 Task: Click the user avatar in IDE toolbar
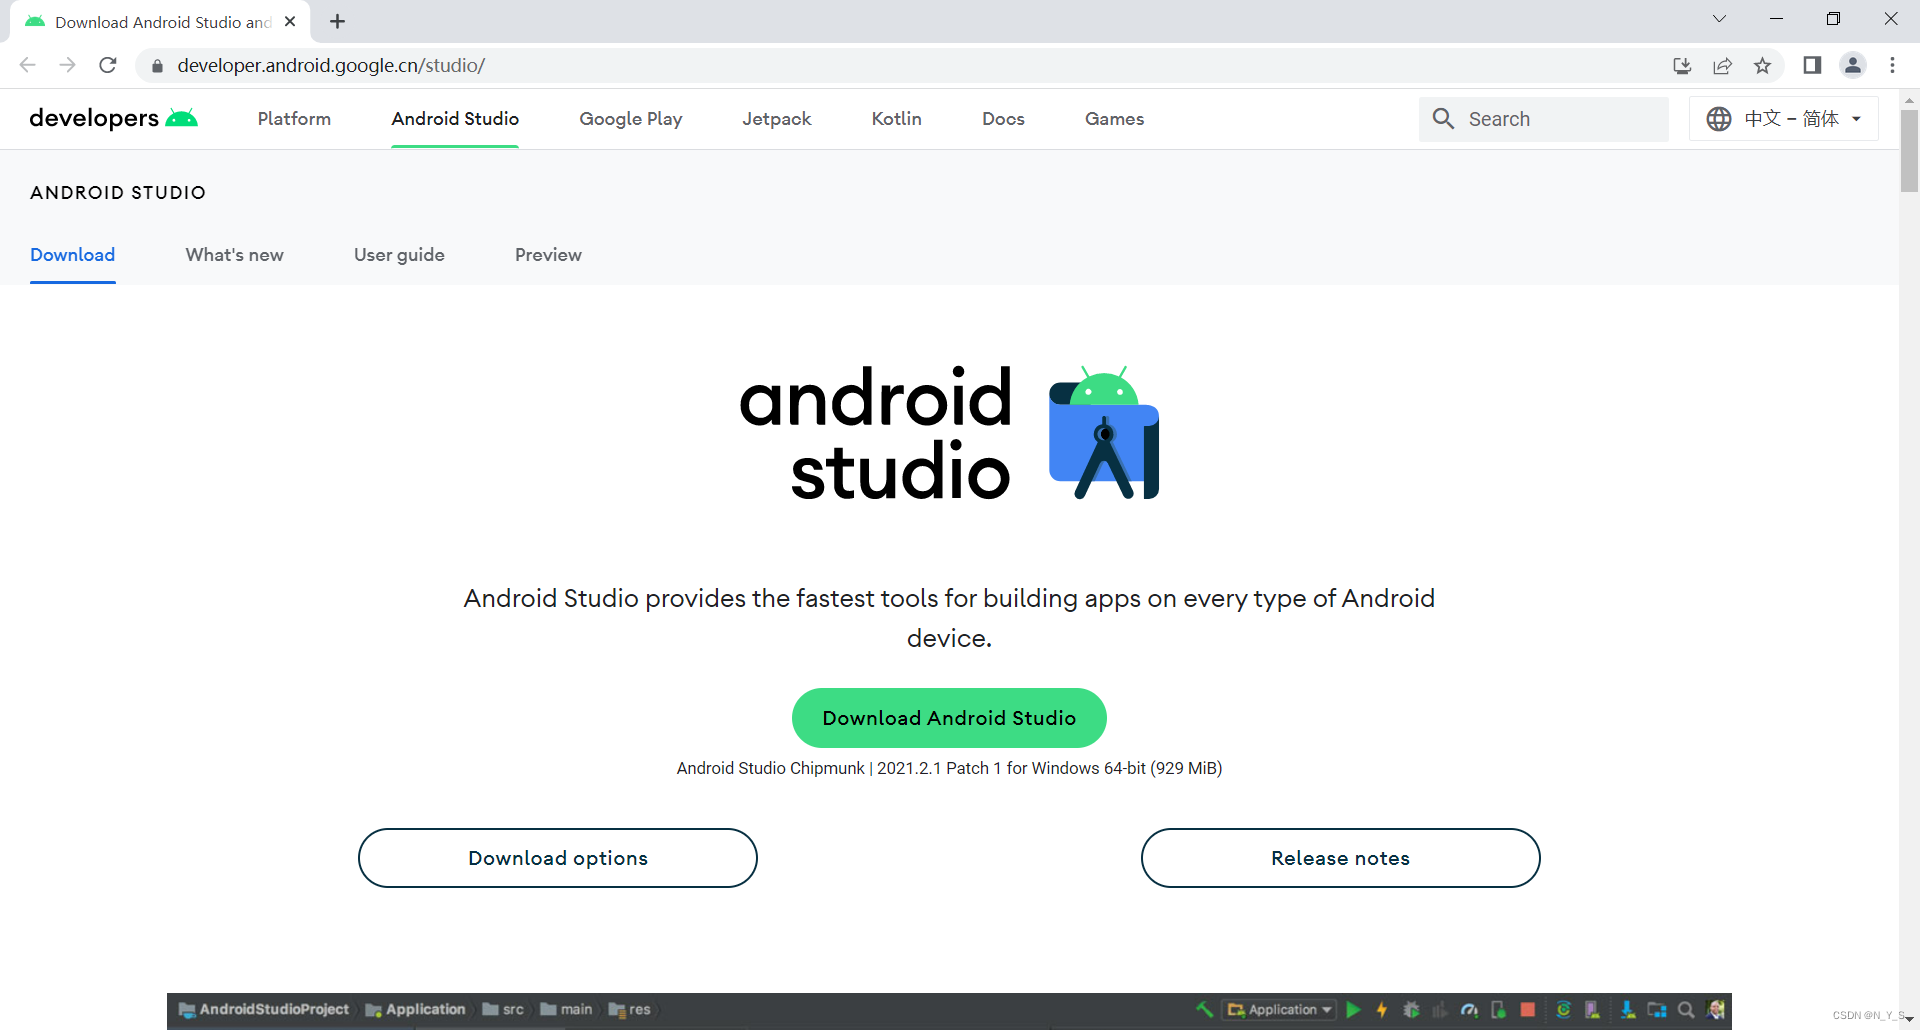click(1716, 1009)
